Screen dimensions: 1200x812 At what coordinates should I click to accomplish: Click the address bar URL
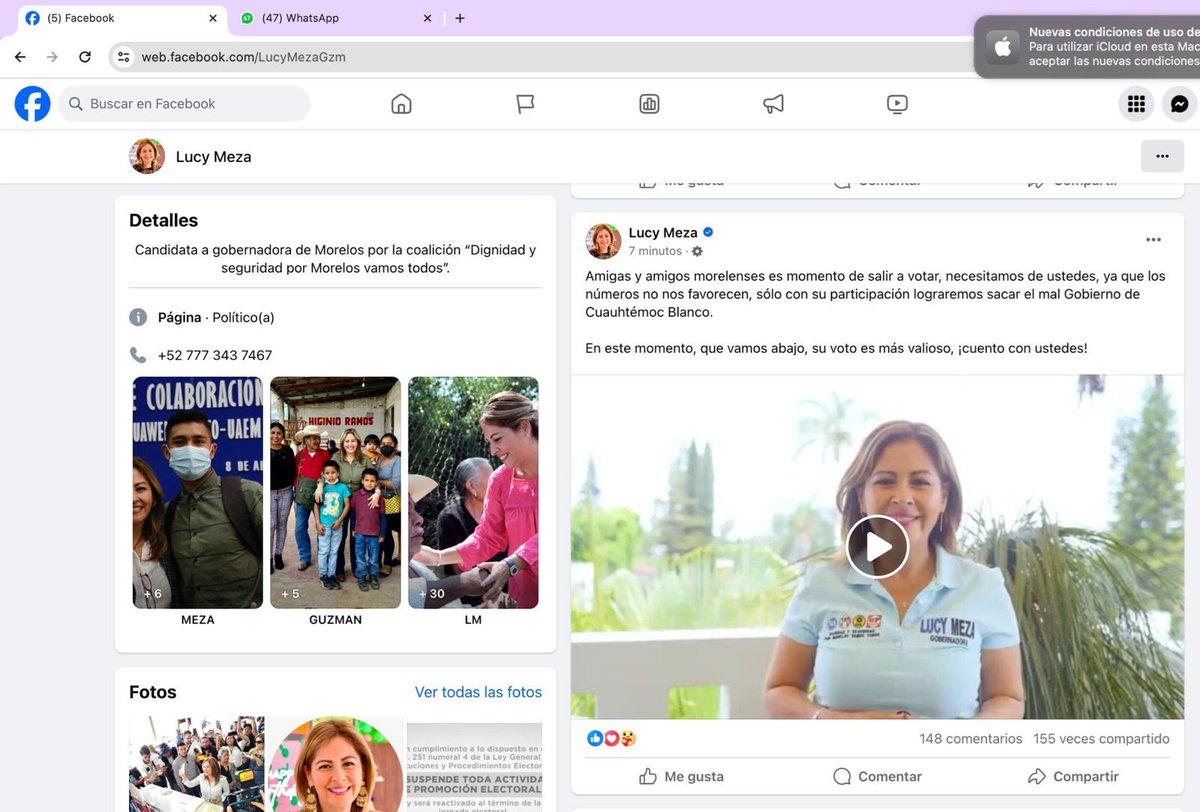coord(243,57)
